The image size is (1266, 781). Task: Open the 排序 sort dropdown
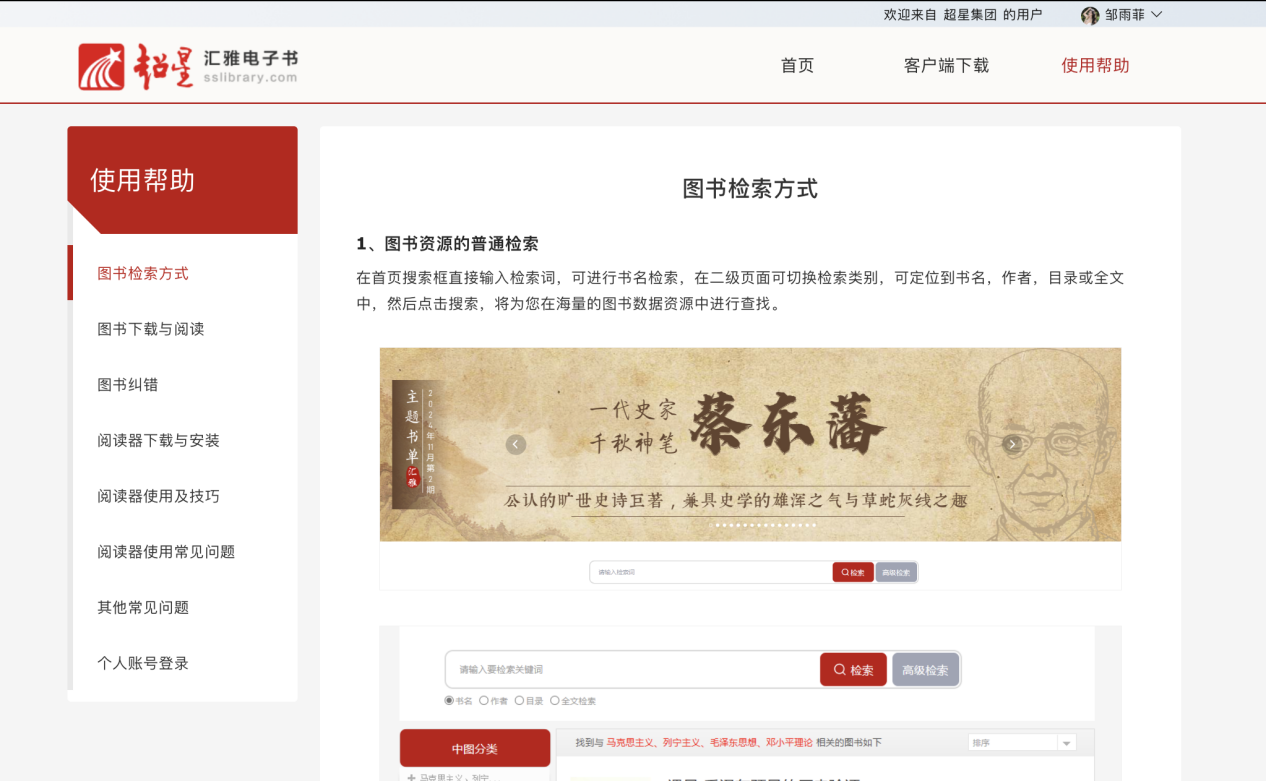(x=1021, y=743)
